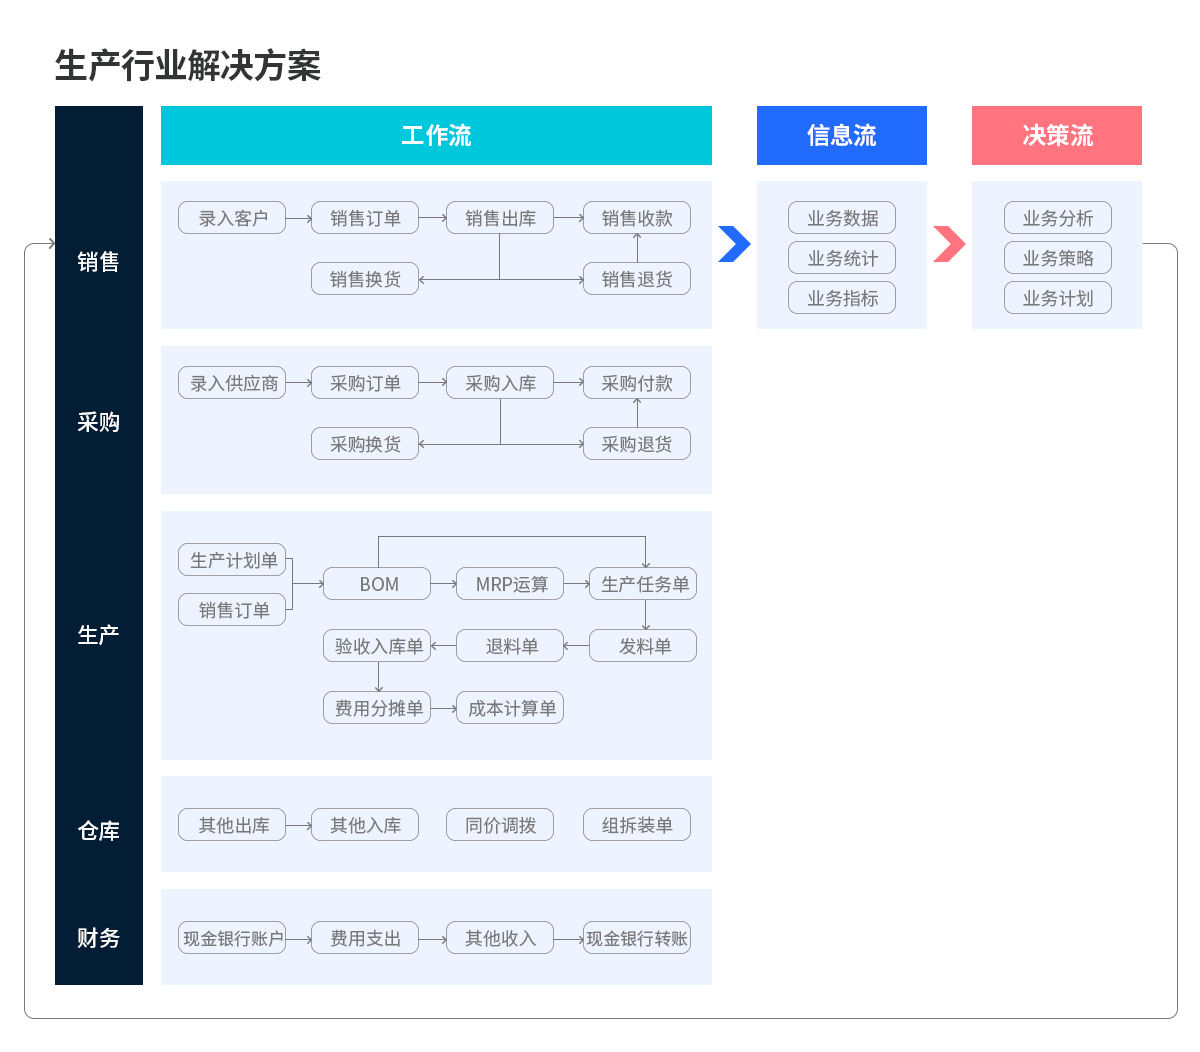Open the 生产 category in sidebar
Viewport: 1200px width, 1052px height.
coord(98,635)
